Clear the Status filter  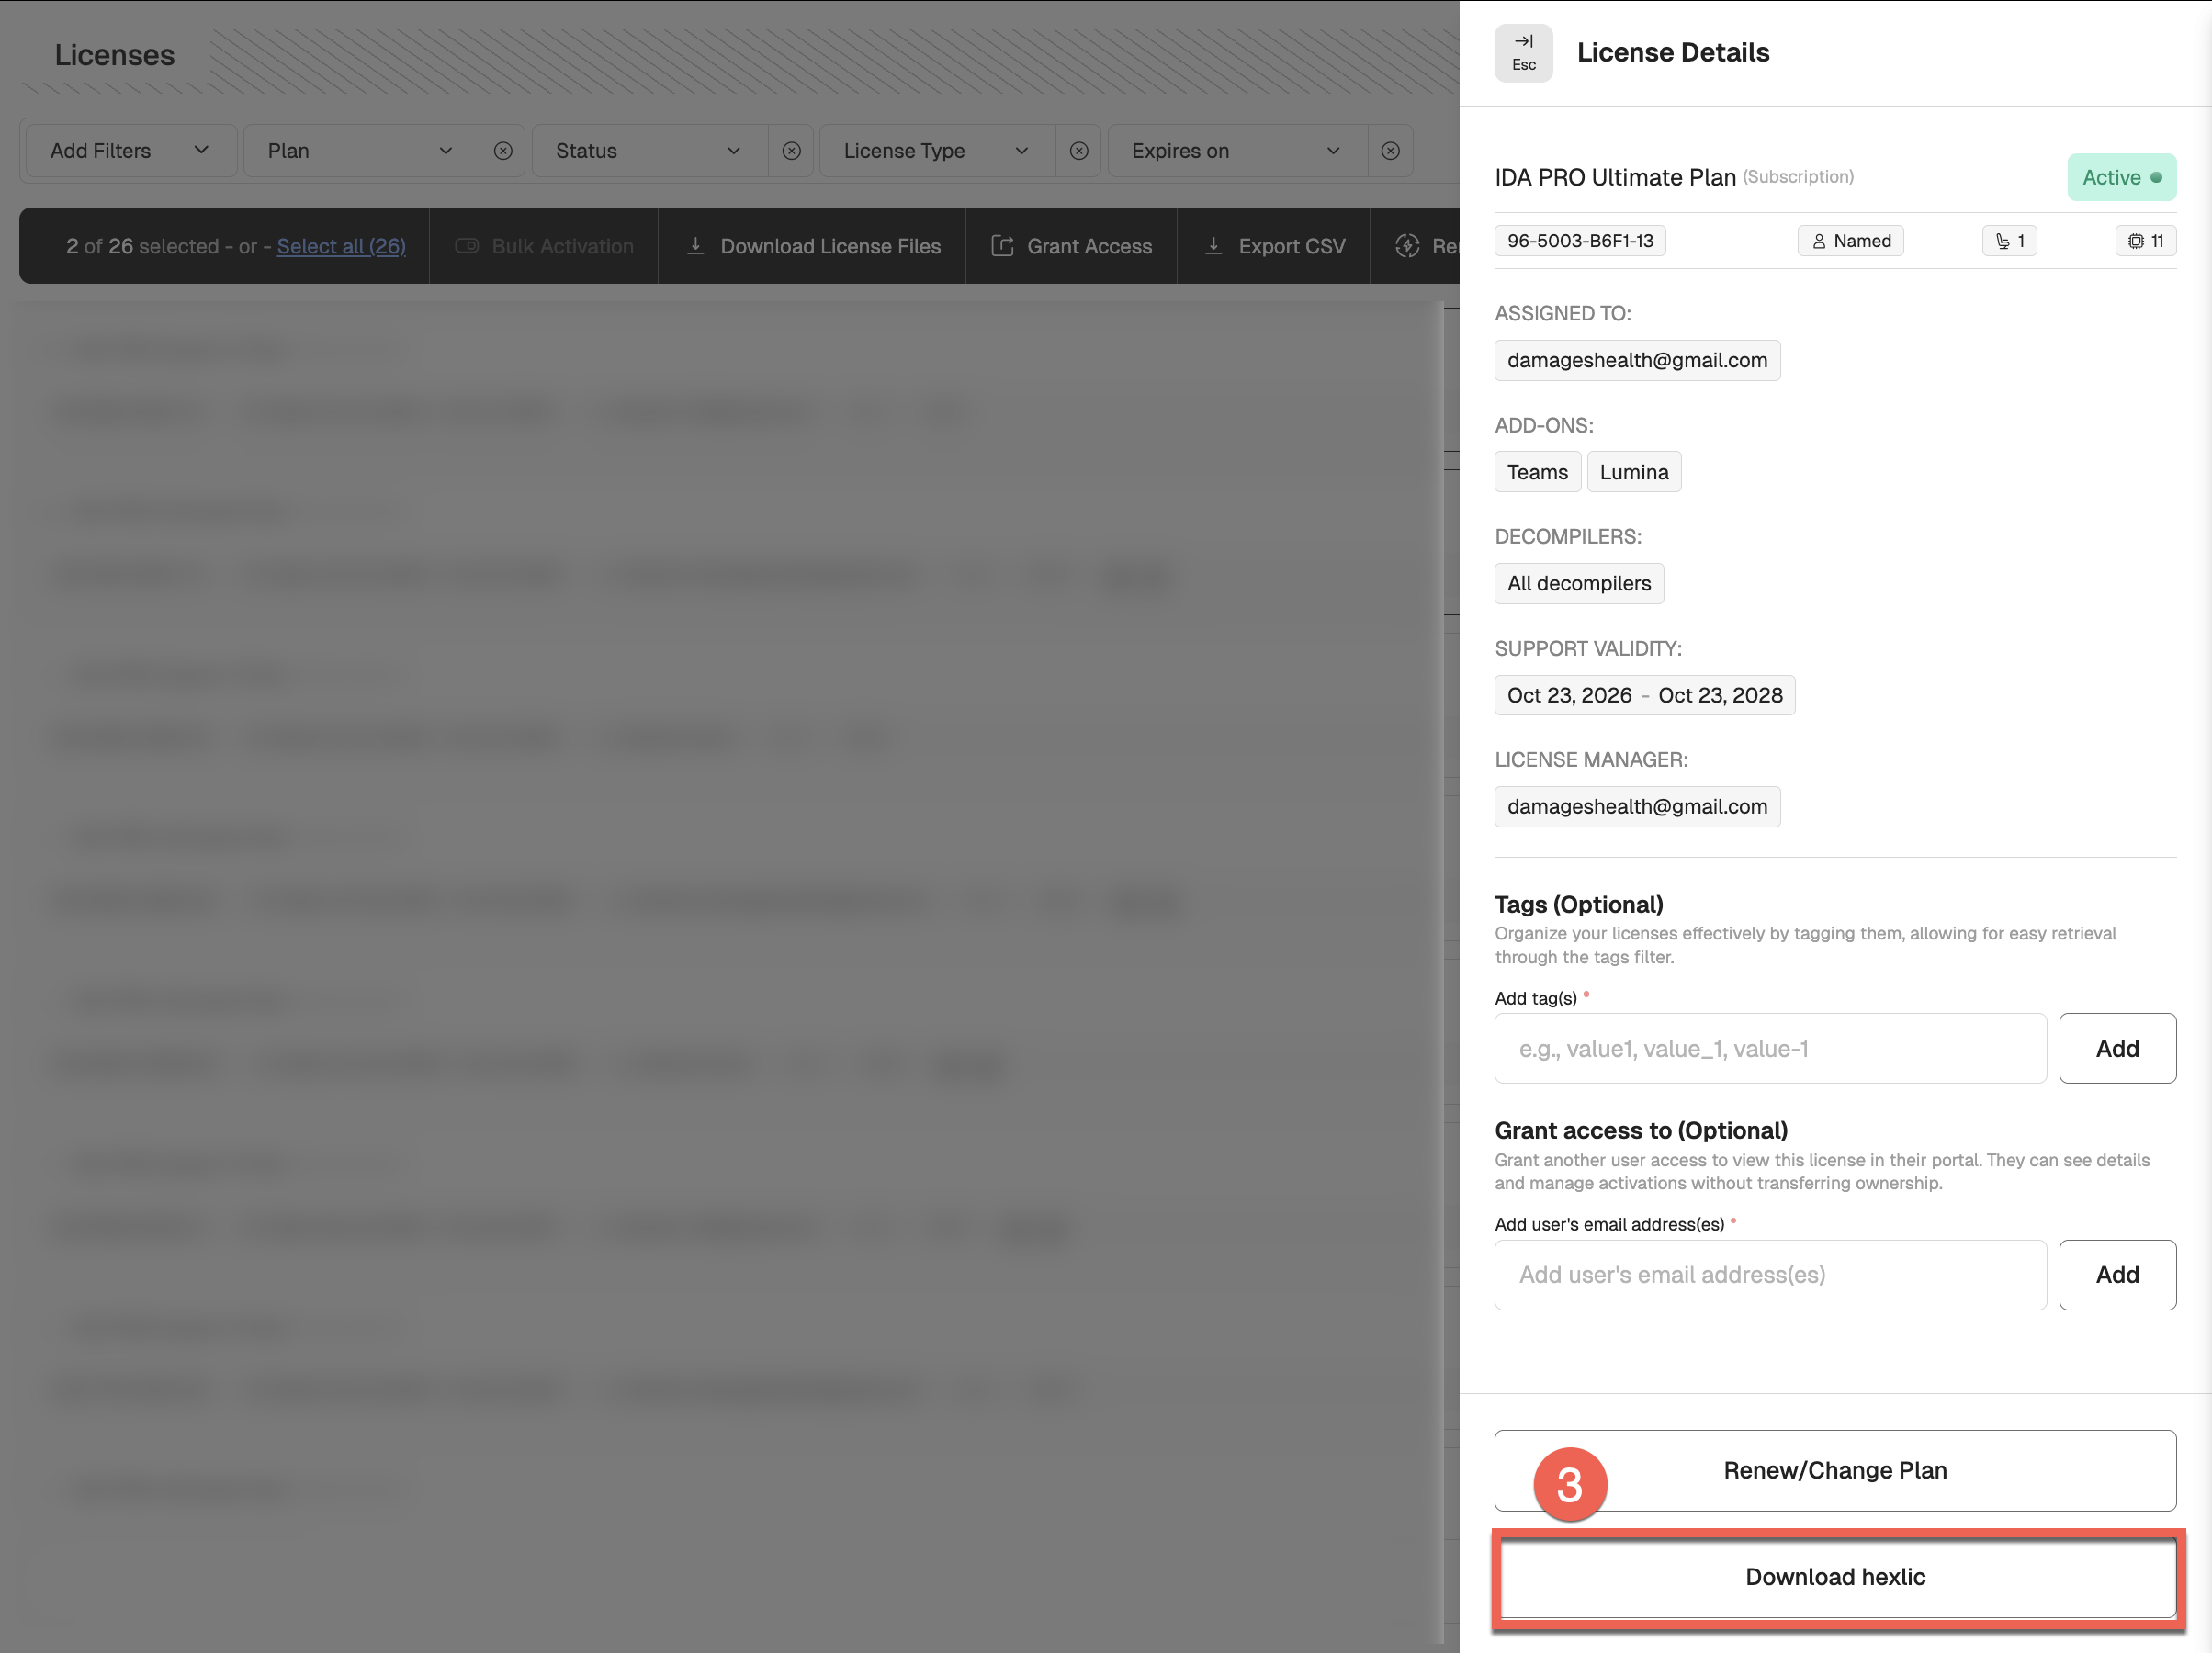pos(791,151)
